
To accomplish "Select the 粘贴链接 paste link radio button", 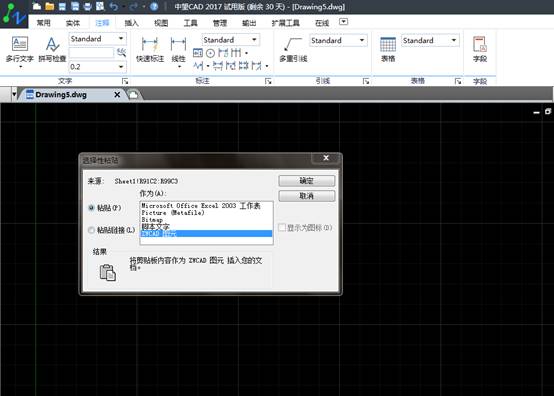I will tap(92, 230).
